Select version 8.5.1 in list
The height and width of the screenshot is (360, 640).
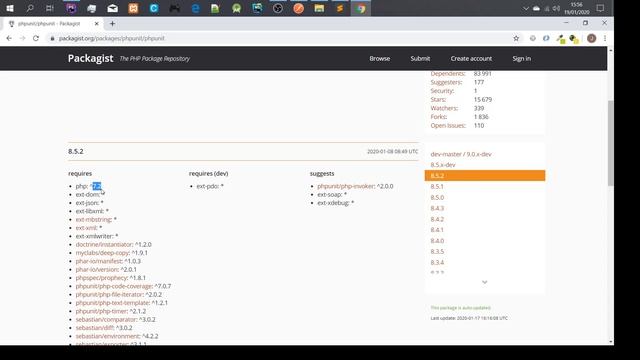(437, 186)
